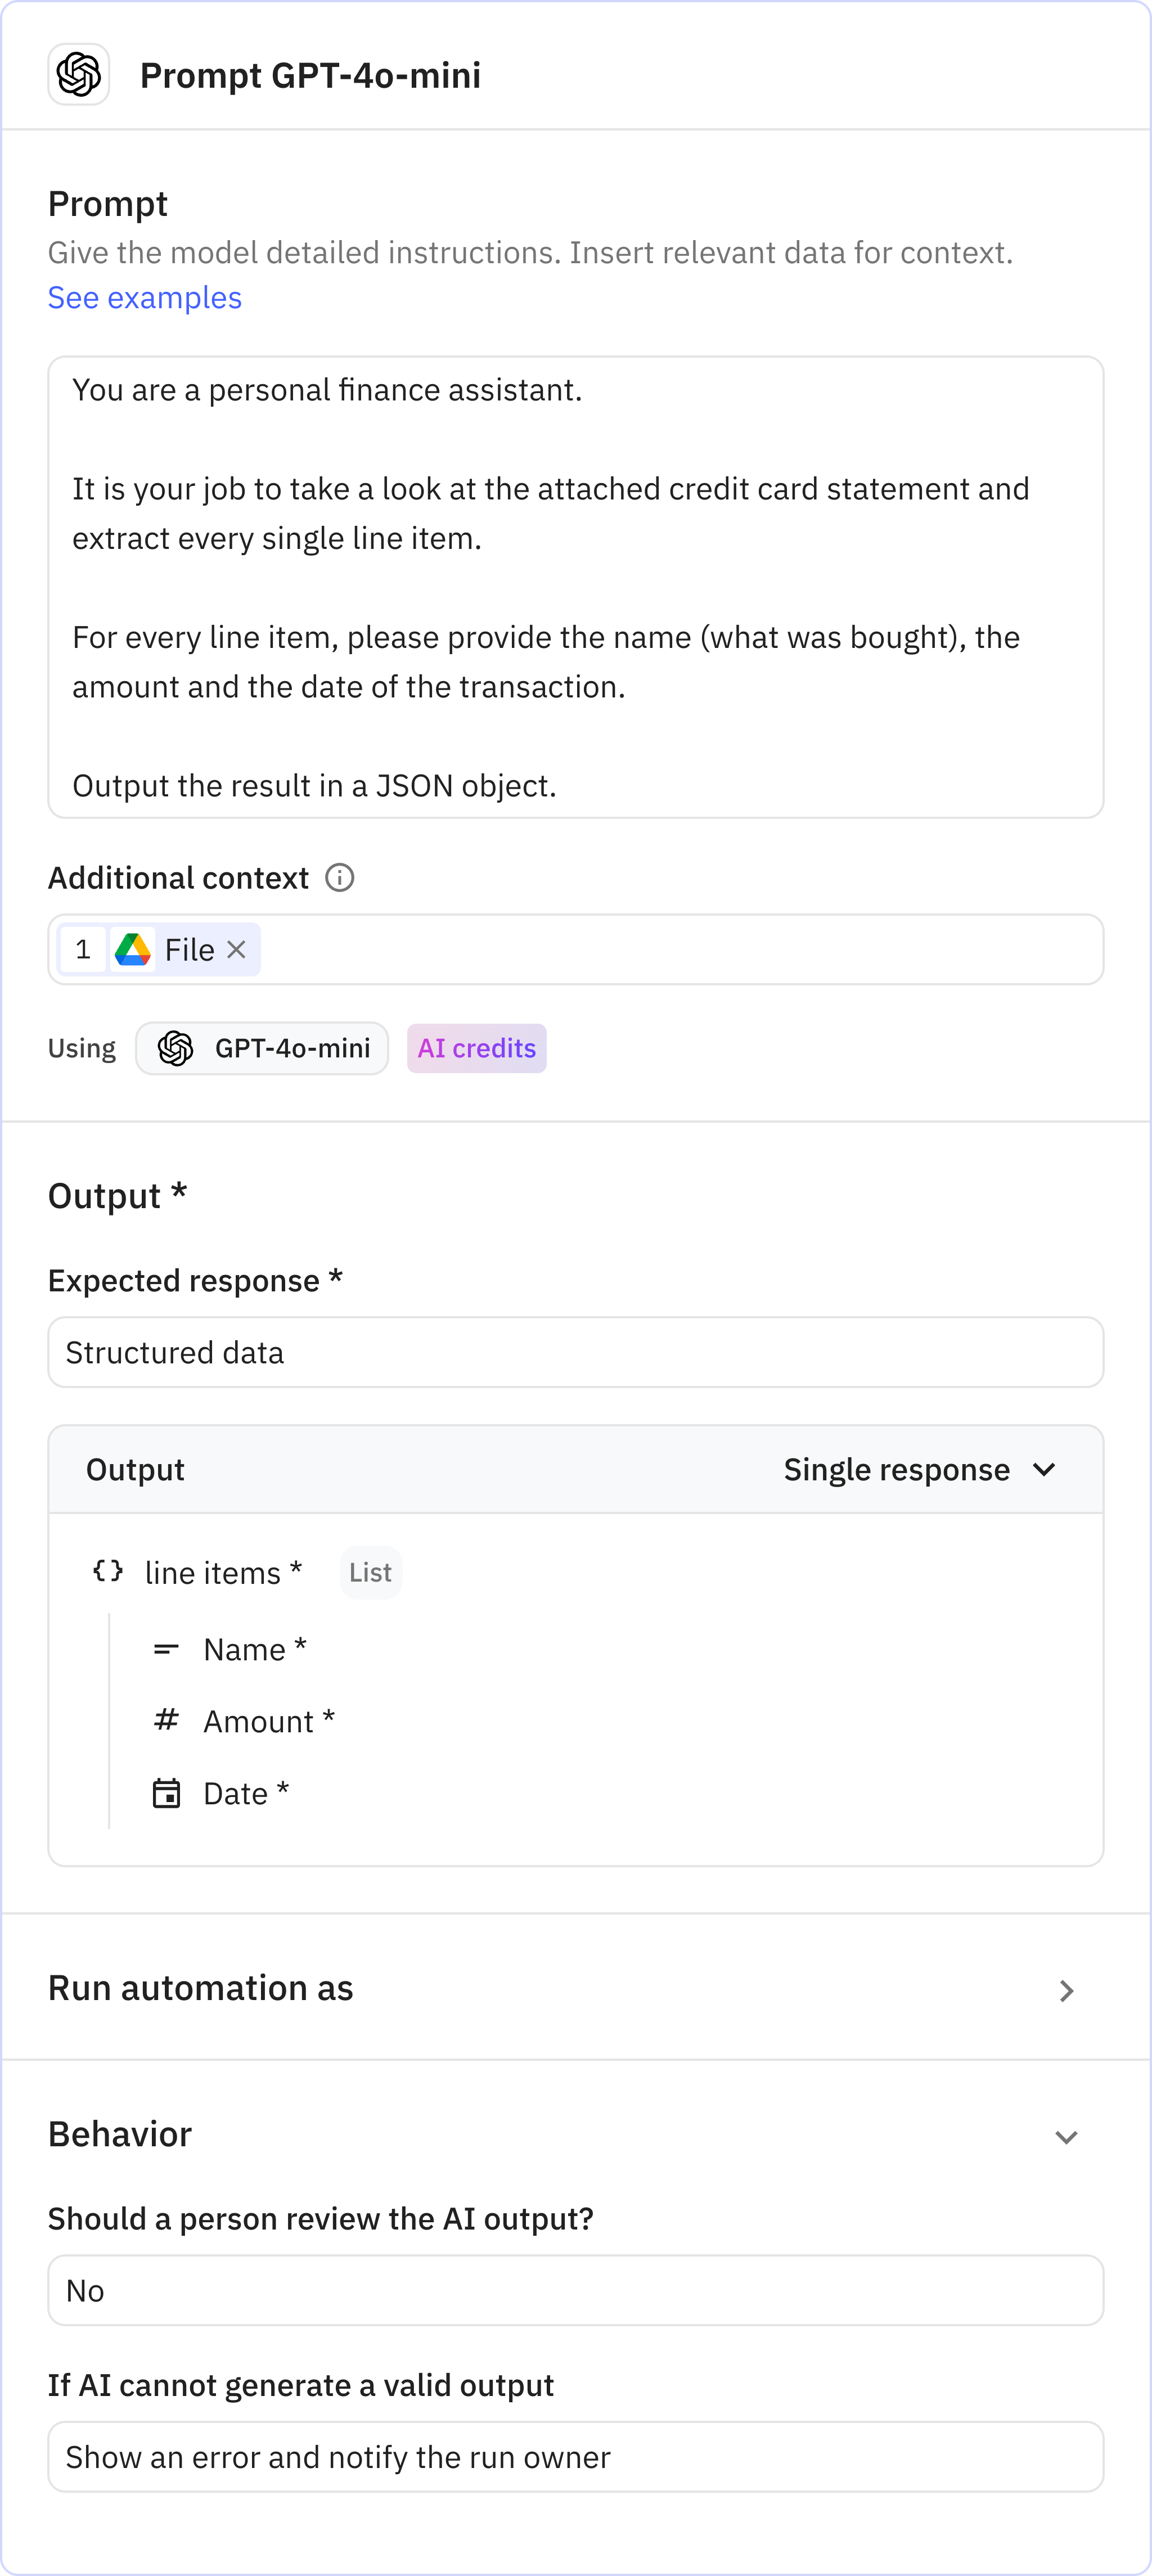Click the Date calendar icon
1152x2576 pixels.
[166, 1793]
